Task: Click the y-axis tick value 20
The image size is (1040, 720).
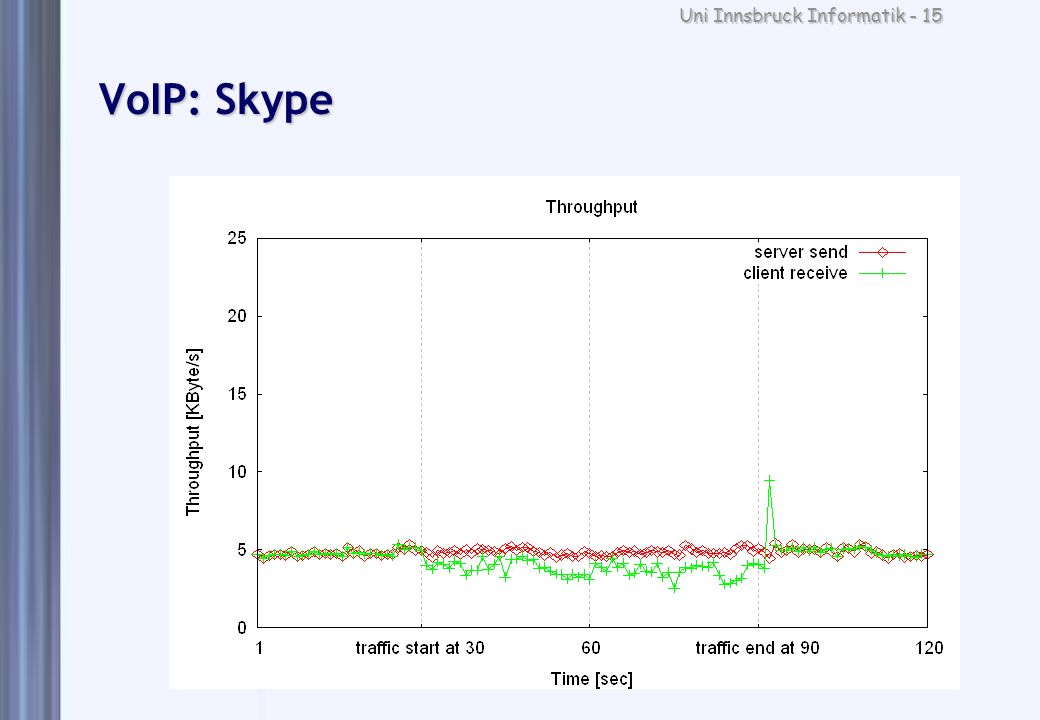Action: tap(237, 316)
